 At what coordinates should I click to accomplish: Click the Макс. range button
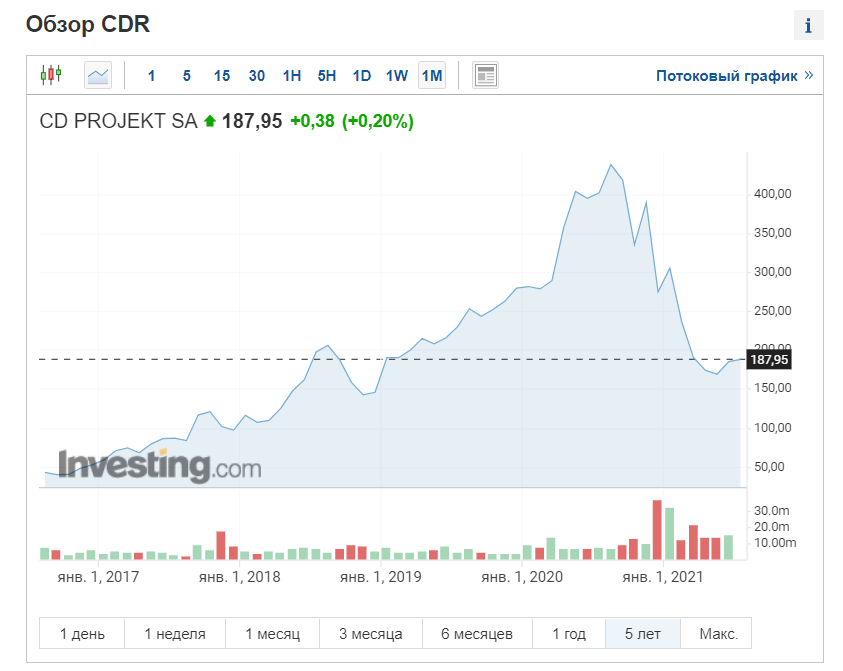(718, 634)
